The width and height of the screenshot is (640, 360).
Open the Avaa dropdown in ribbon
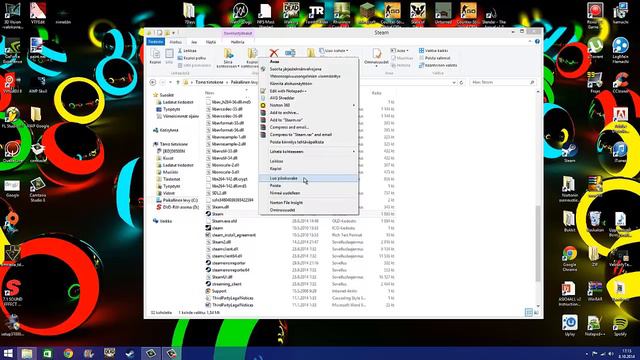coord(400,51)
